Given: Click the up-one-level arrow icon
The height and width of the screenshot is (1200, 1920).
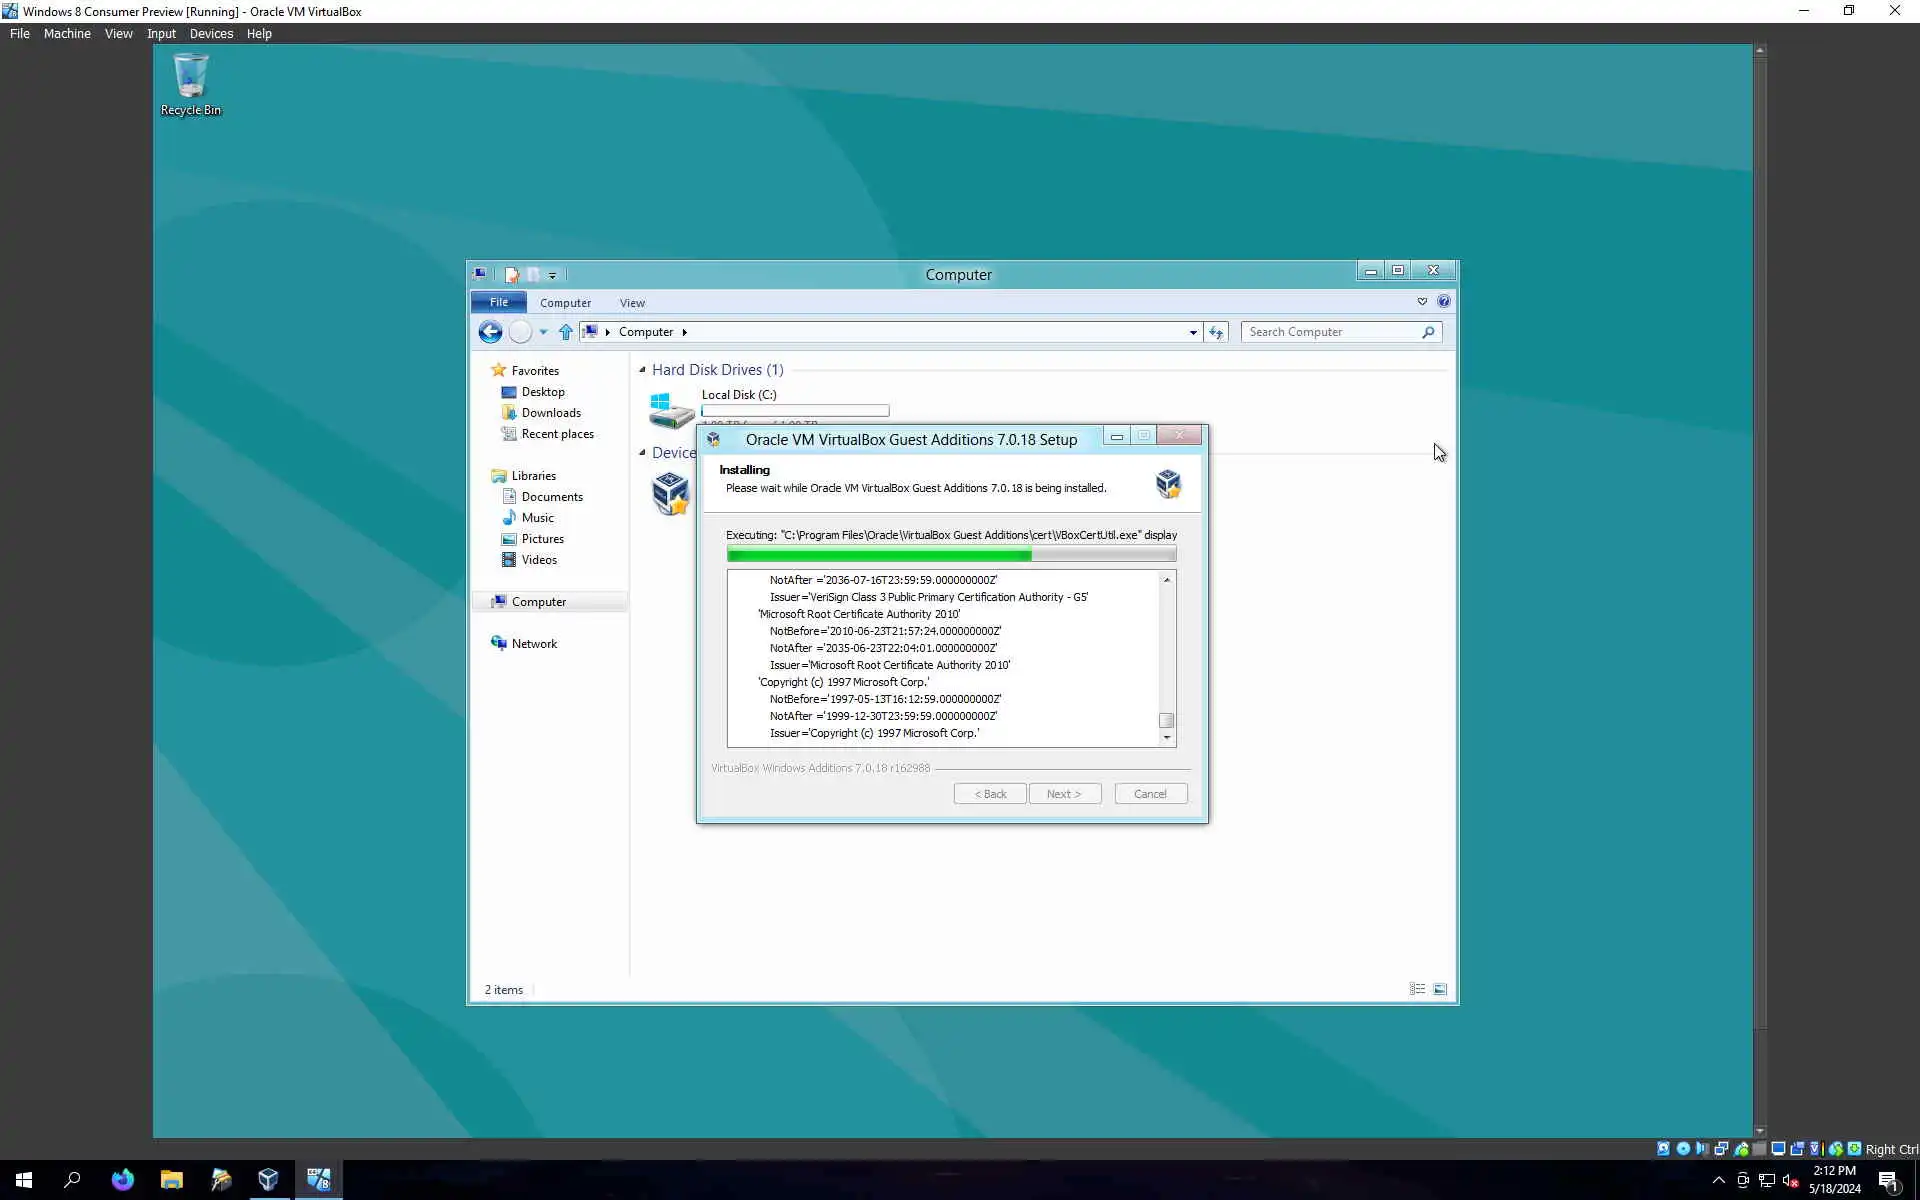Looking at the screenshot, I should click(x=566, y=332).
